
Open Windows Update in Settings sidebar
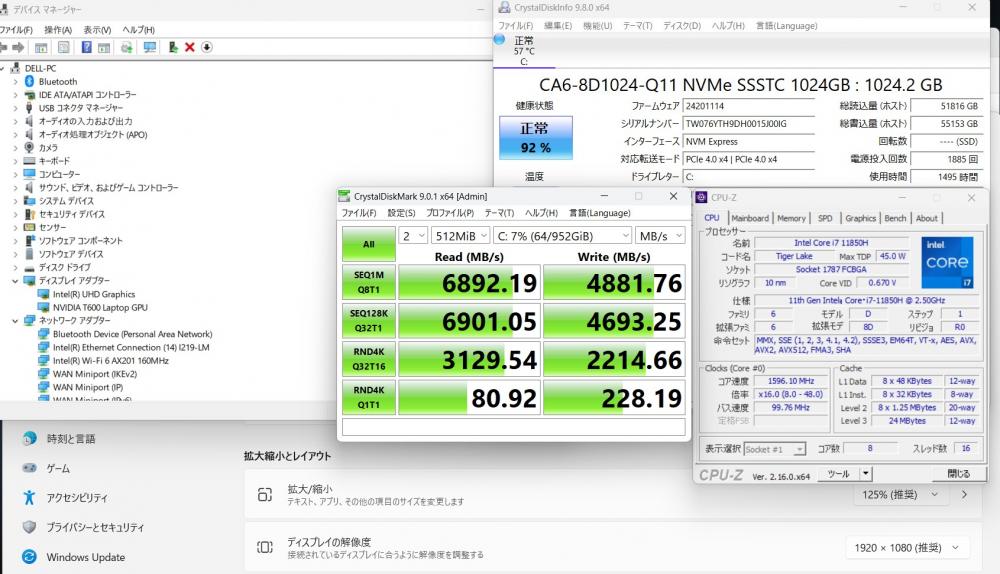click(85, 557)
